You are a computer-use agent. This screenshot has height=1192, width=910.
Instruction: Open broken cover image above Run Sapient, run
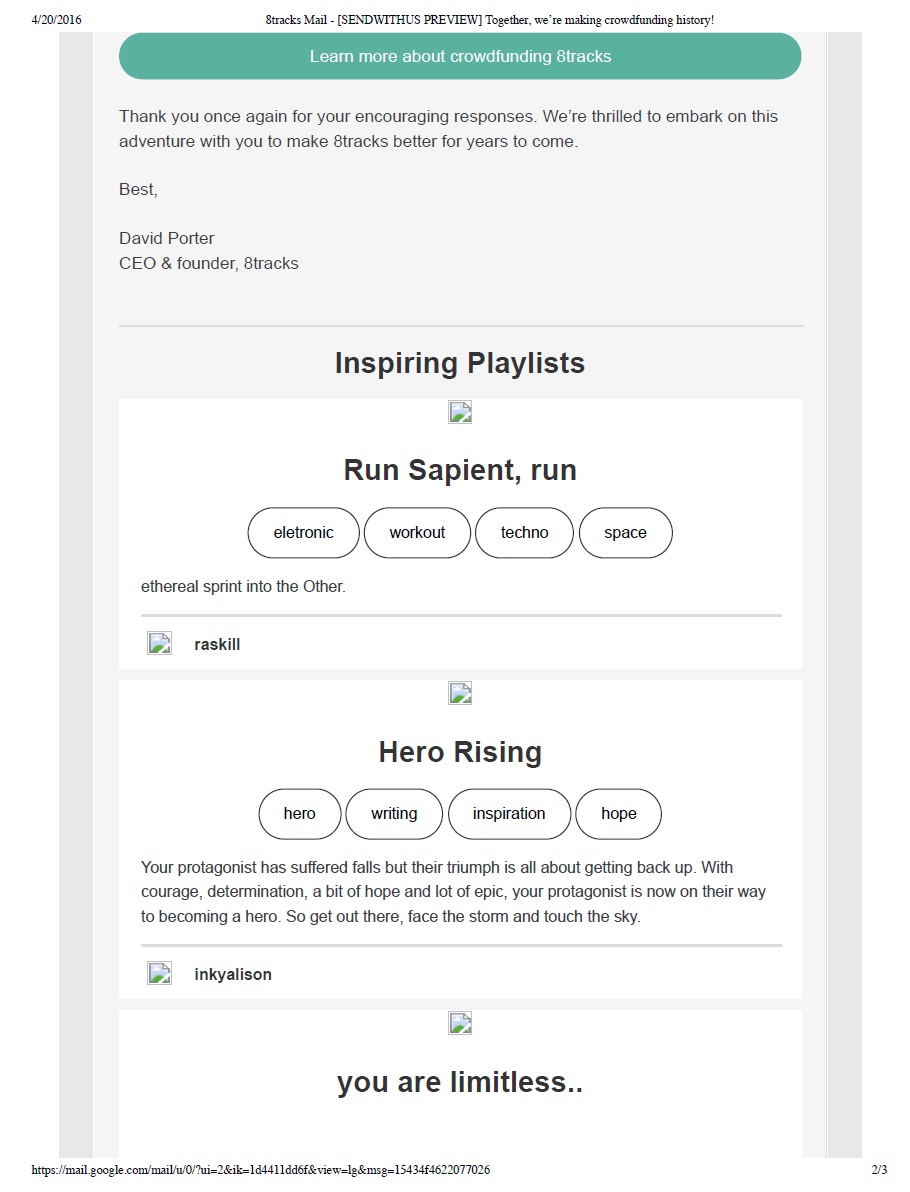point(460,412)
